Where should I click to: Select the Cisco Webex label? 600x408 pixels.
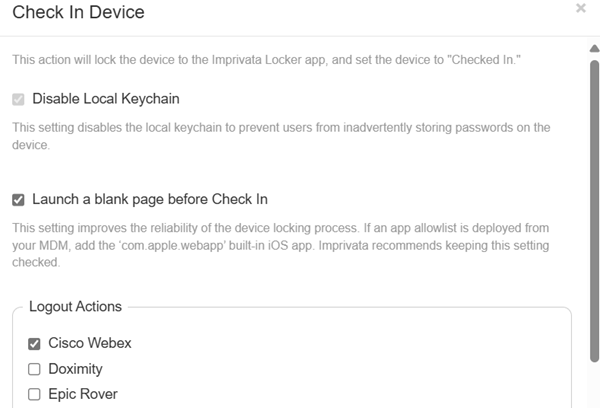[90, 344]
